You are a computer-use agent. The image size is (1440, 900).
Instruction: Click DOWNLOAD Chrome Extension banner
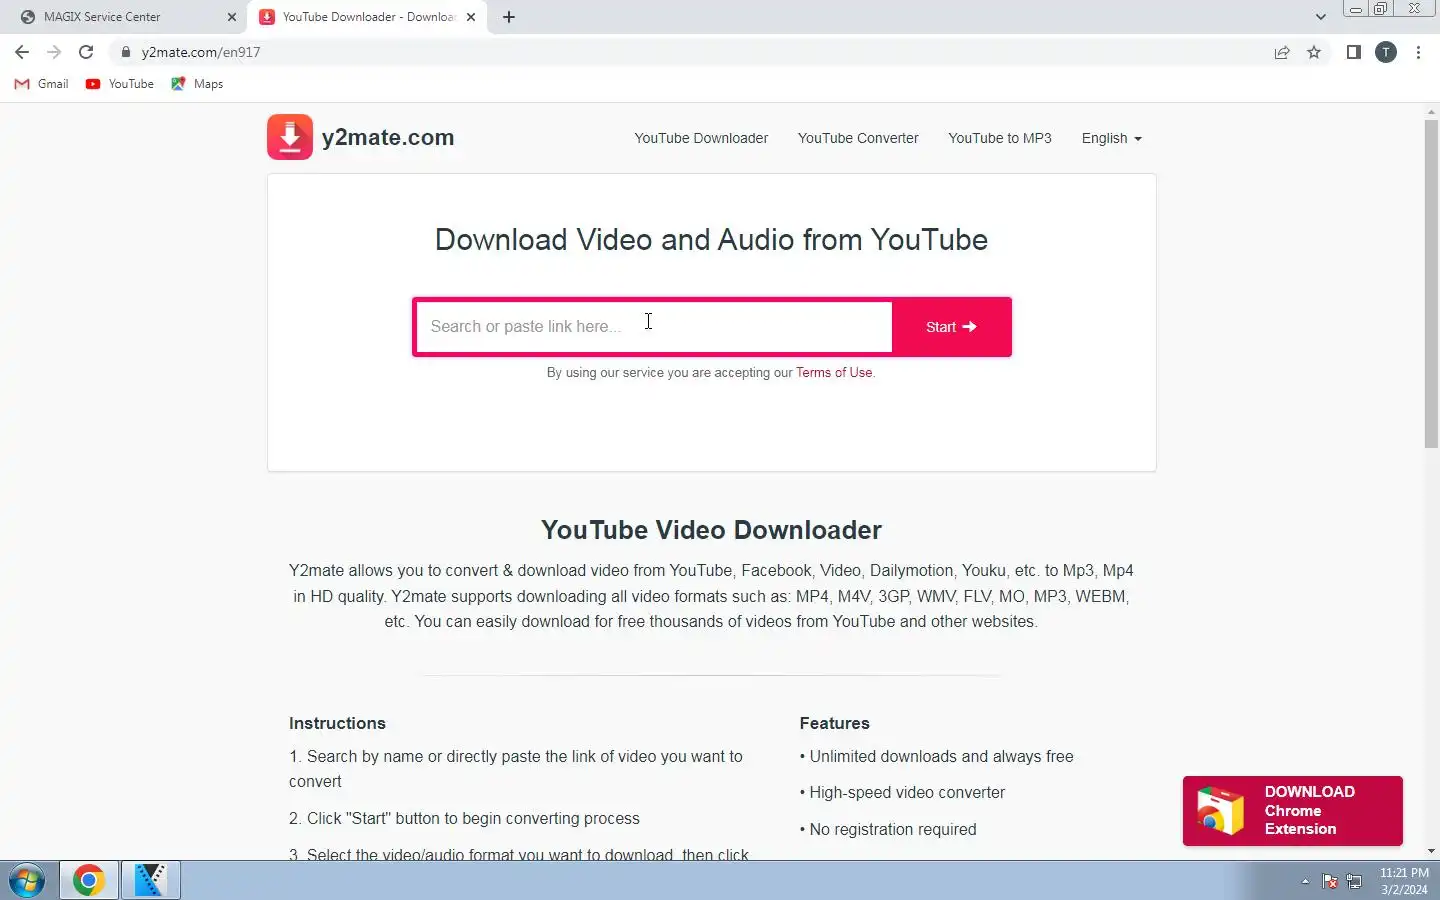coord(1292,811)
